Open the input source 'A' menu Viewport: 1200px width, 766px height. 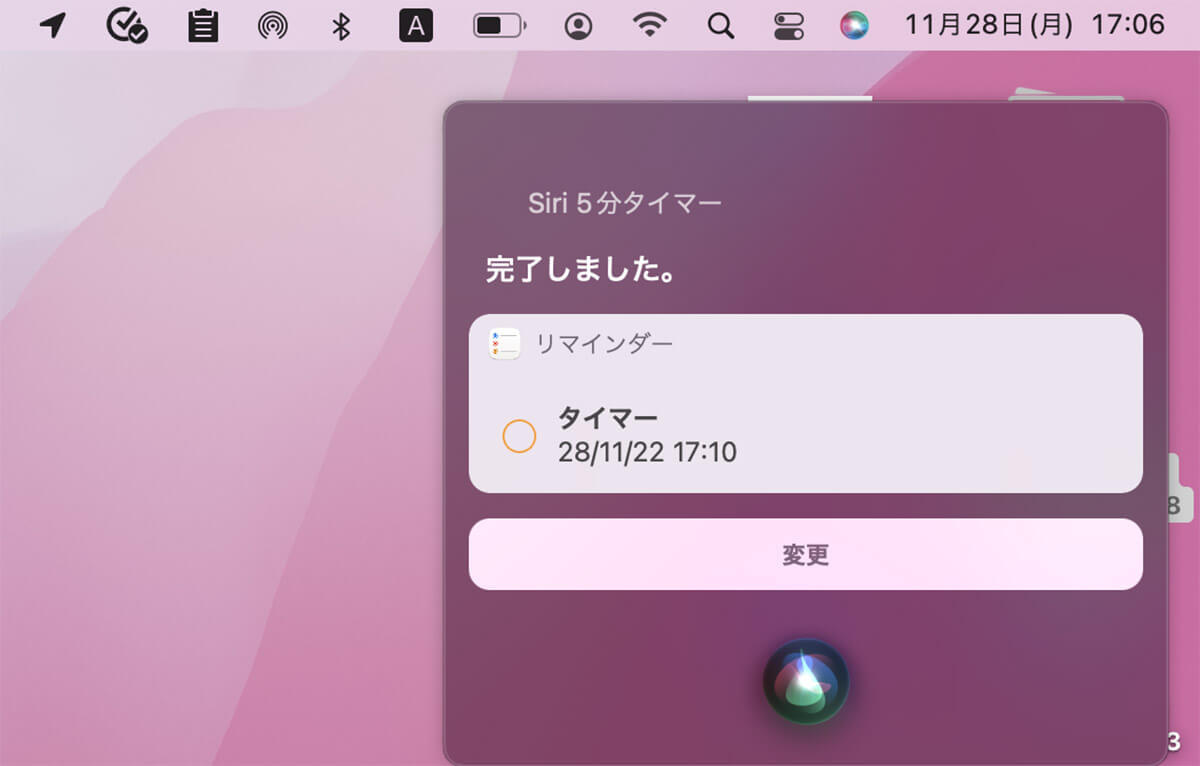coord(416,25)
